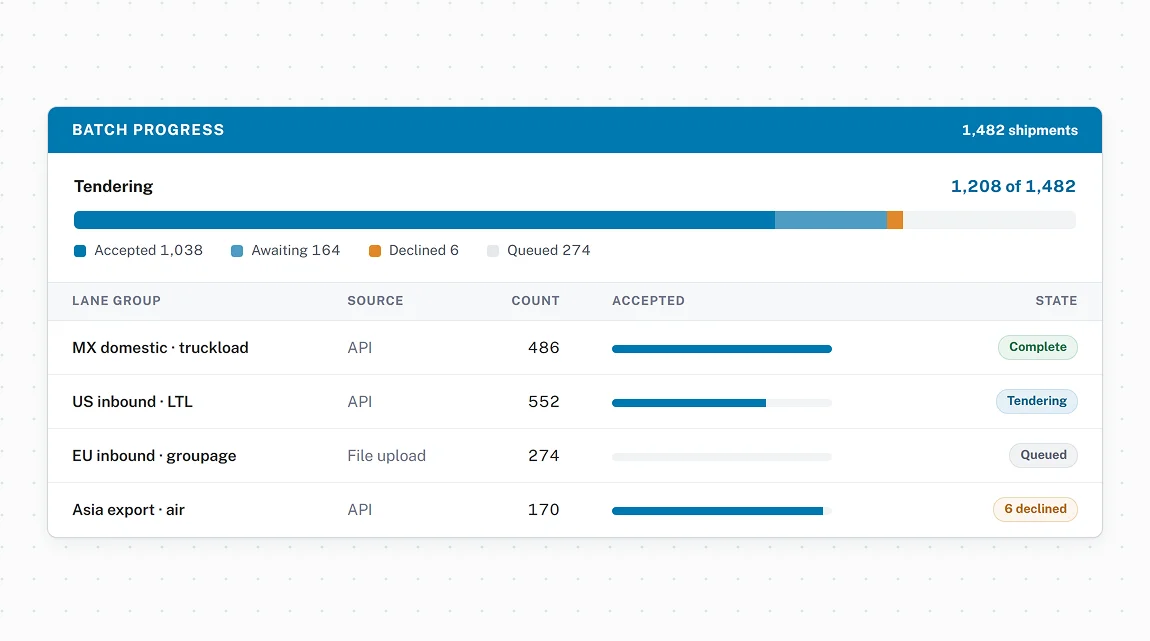Click the Queued status badge
1150x641 pixels.
[1043, 455]
